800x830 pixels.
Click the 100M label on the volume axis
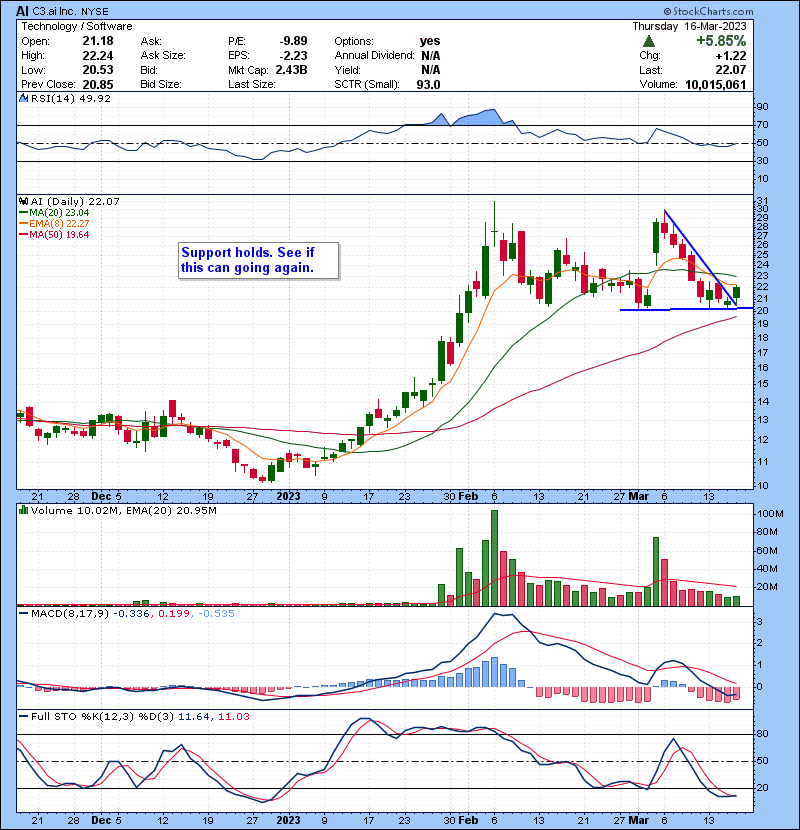[771, 513]
